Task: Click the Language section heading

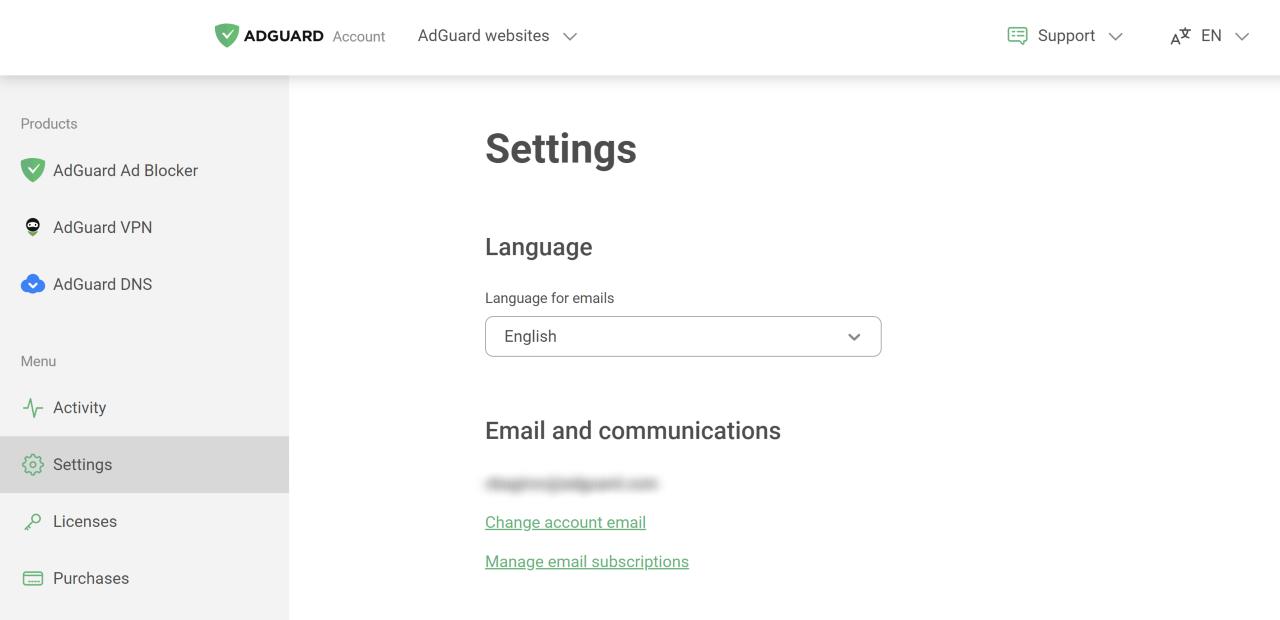Action: tap(539, 247)
